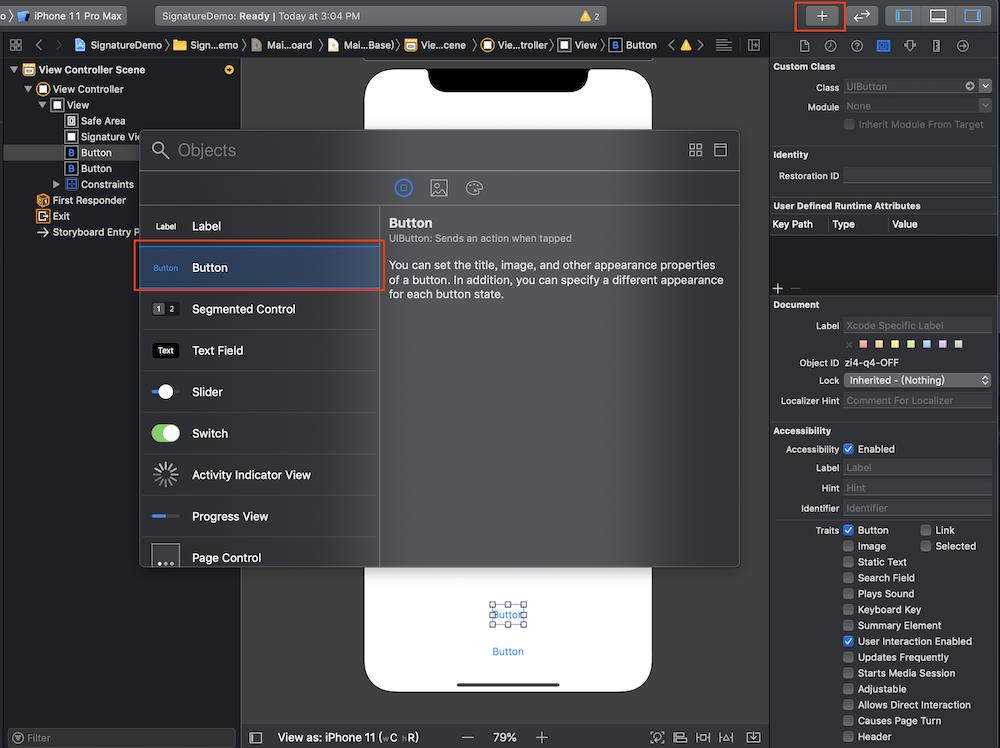Toggle the document outline button

tap(256, 738)
